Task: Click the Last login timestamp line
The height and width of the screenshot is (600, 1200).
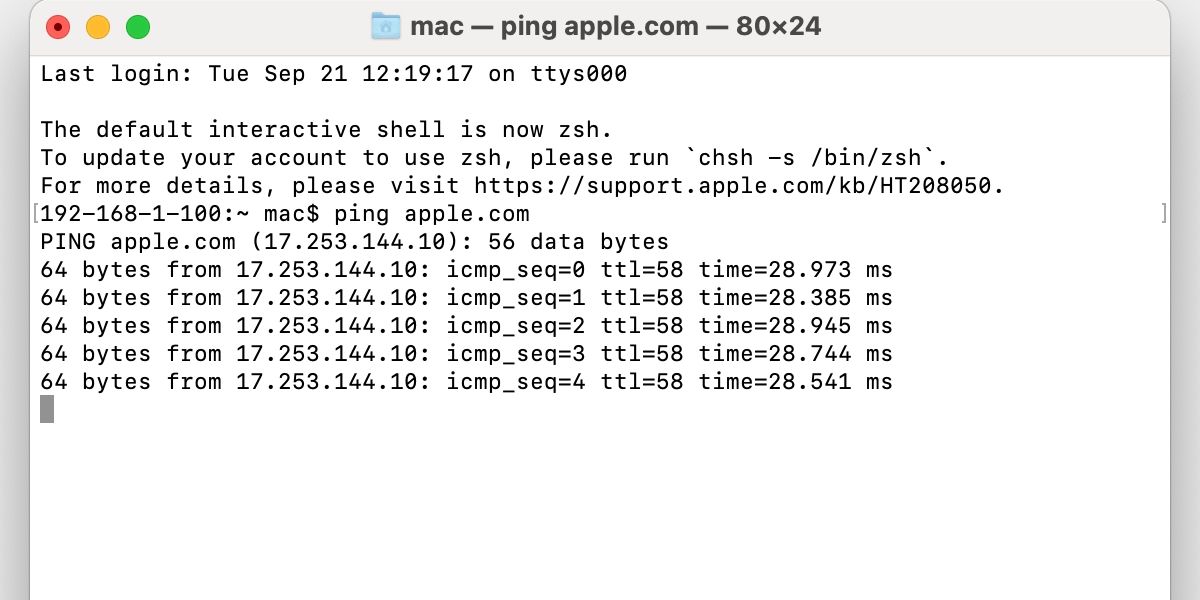Action: 333,73
